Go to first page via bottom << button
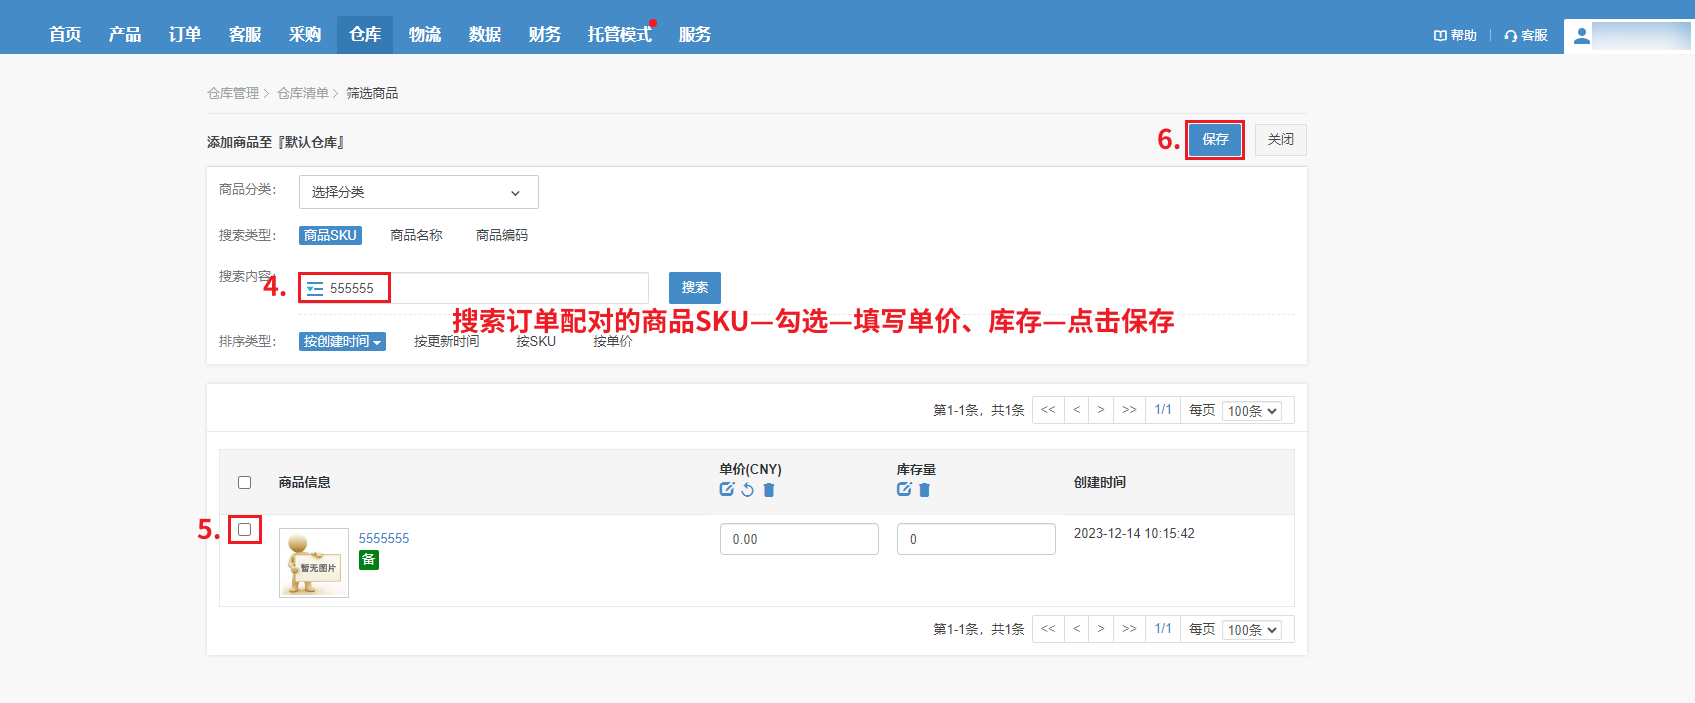The width and height of the screenshot is (1695, 703). coord(1048,629)
